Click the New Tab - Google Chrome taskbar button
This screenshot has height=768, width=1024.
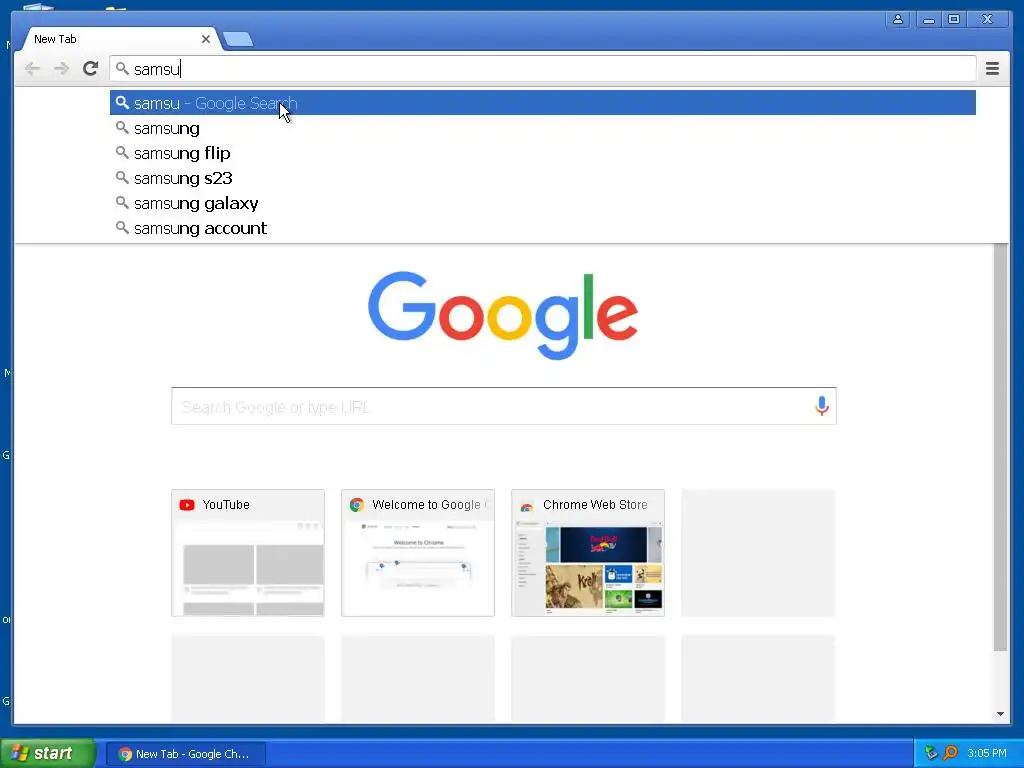click(x=185, y=754)
